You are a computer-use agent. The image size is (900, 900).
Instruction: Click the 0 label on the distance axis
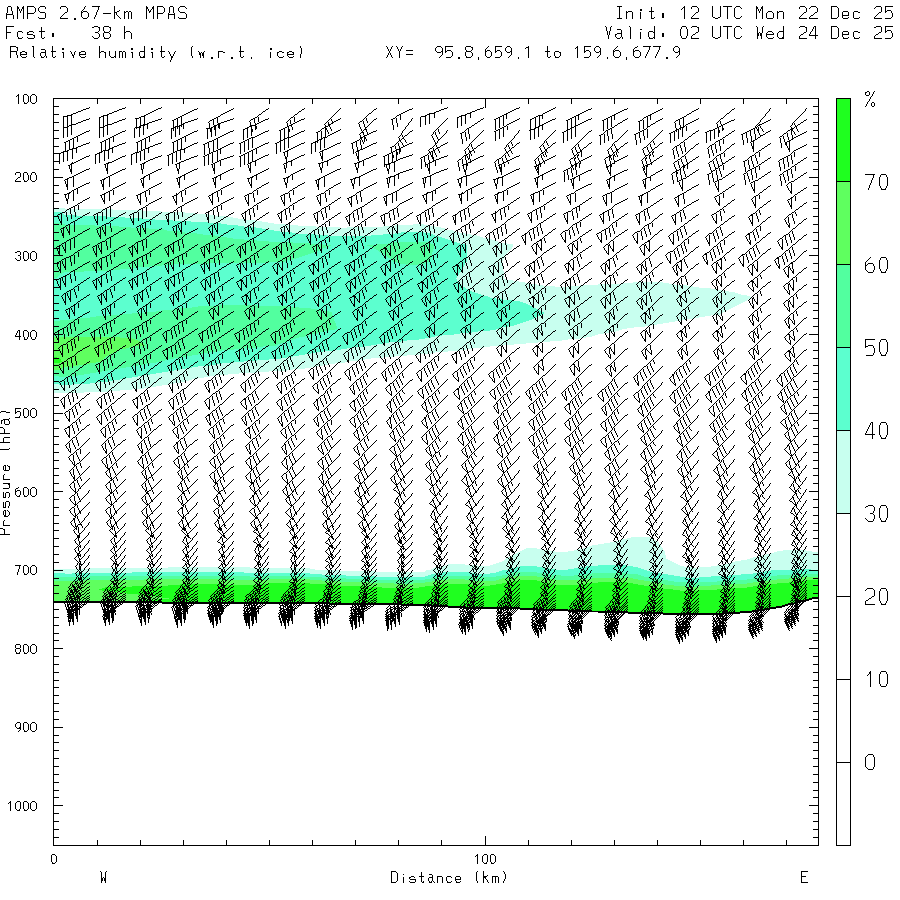54,859
